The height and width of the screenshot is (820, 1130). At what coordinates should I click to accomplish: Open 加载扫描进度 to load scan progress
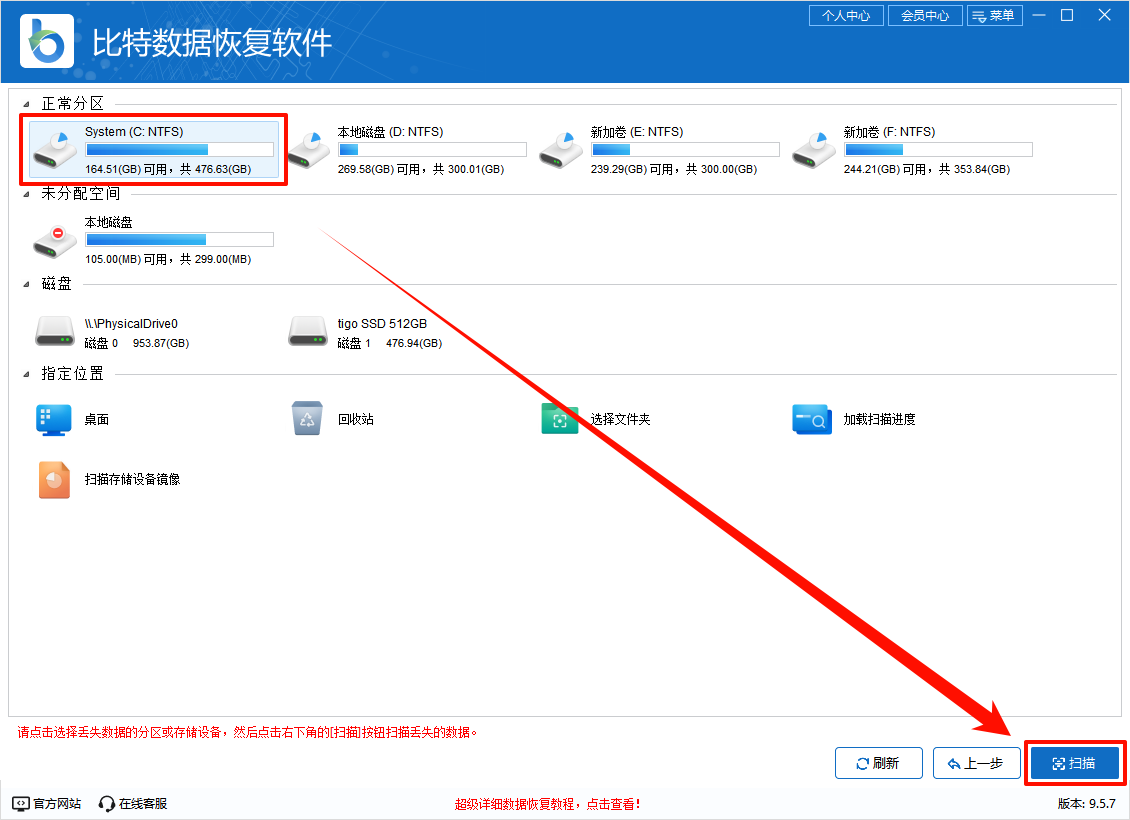(812, 419)
